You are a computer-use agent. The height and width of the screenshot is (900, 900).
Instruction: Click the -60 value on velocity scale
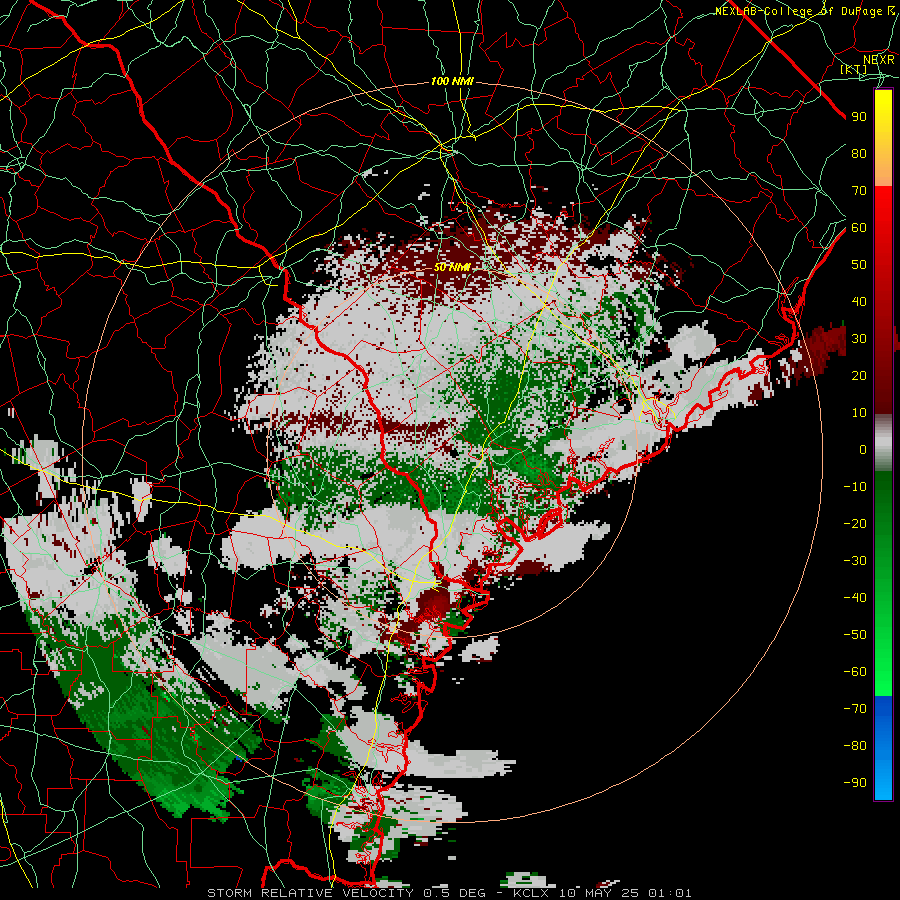point(855,672)
